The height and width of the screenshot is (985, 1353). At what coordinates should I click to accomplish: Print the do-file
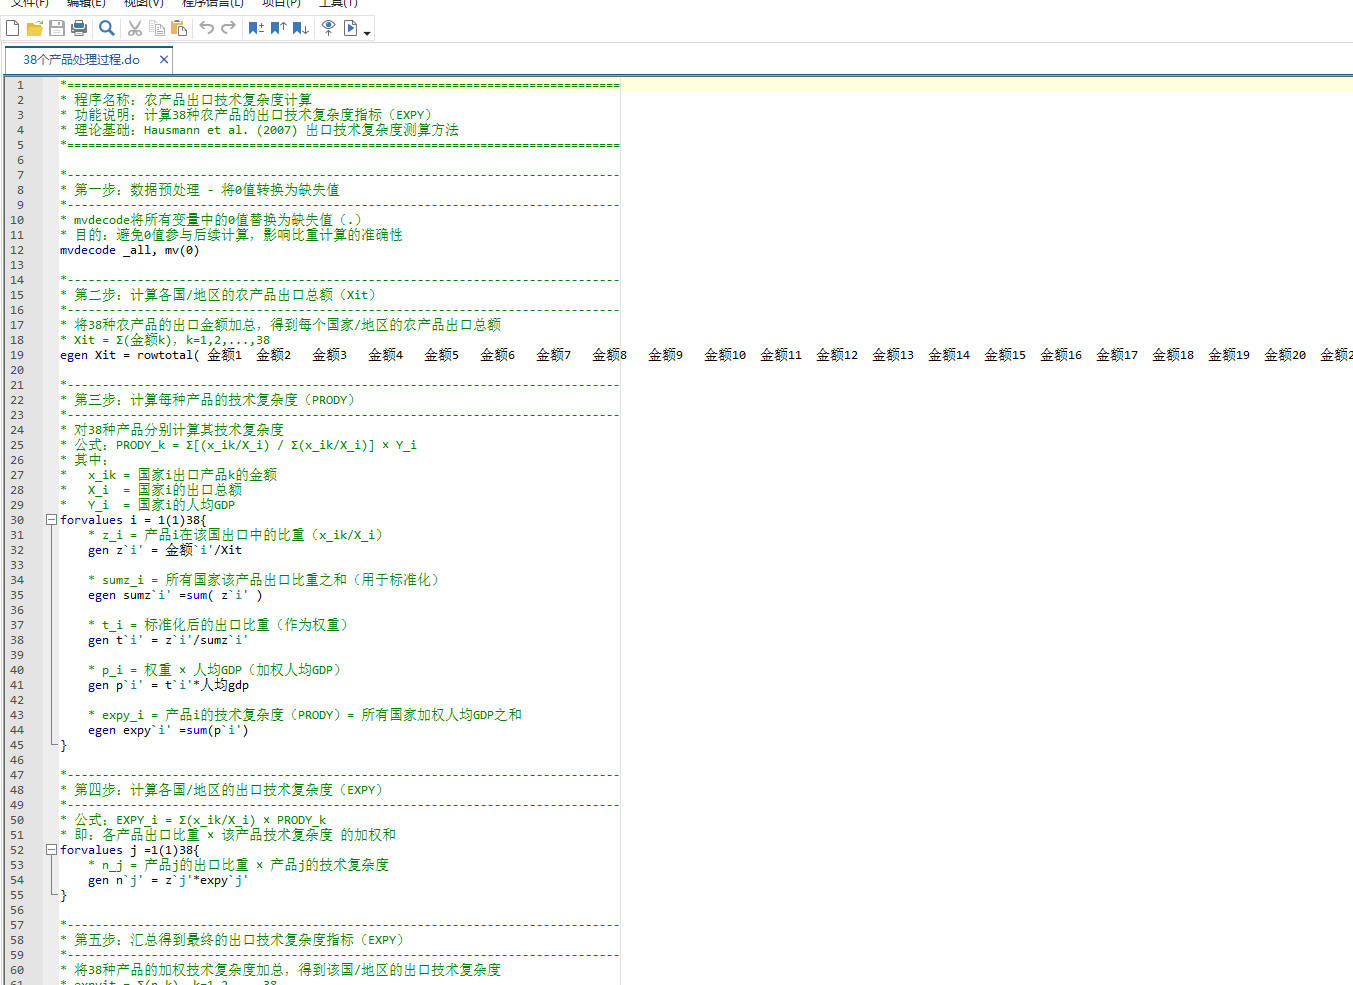[79, 28]
